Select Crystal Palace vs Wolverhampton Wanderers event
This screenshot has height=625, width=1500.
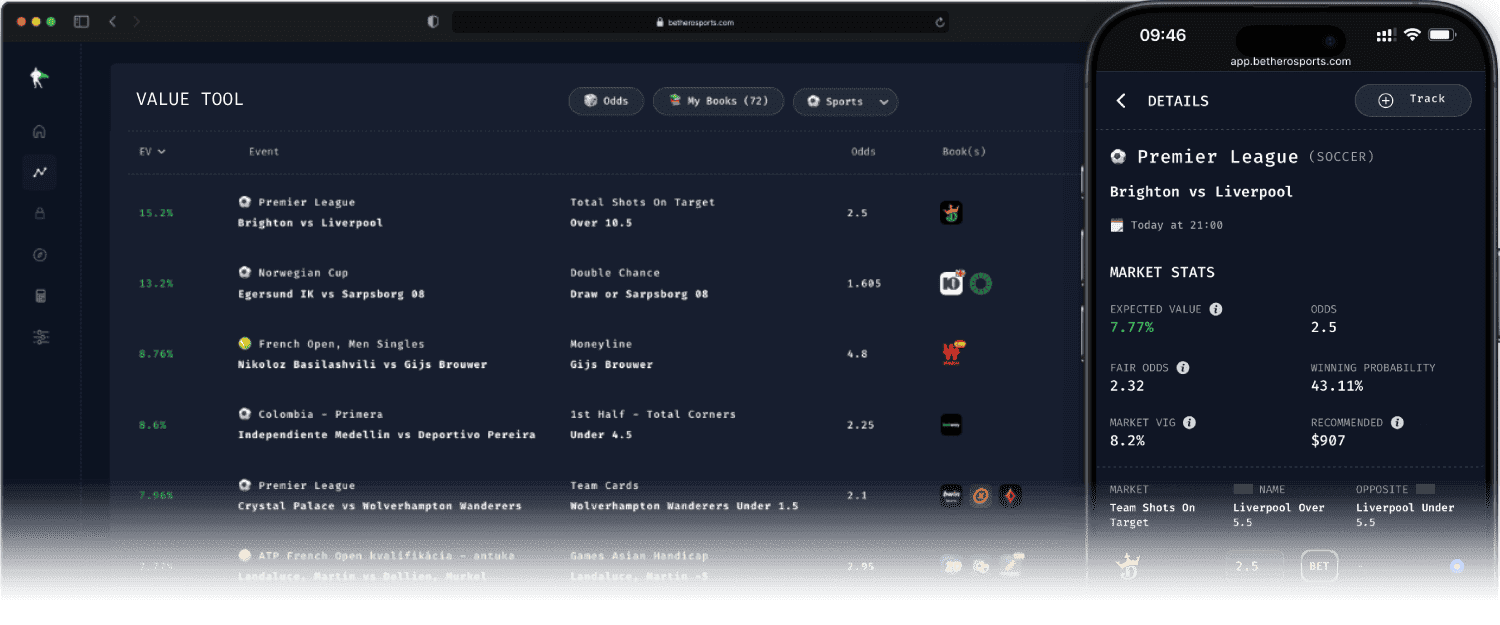pos(380,506)
